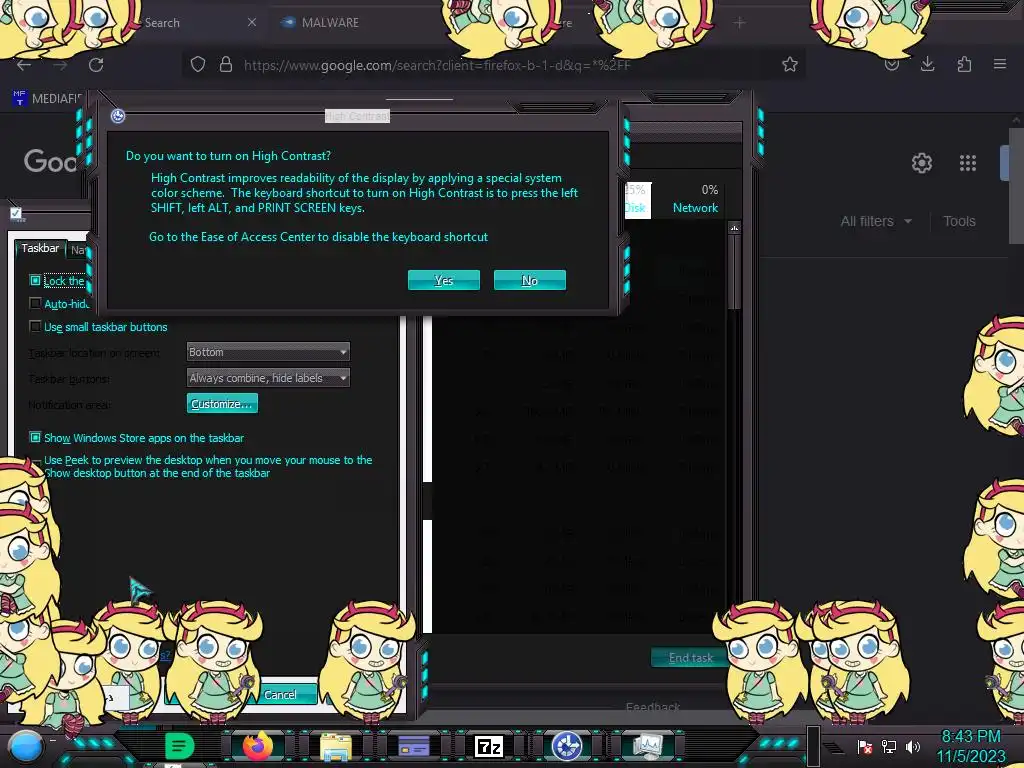Open the Firefox downloads panel
The height and width of the screenshot is (768, 1024).
(927, 64)
